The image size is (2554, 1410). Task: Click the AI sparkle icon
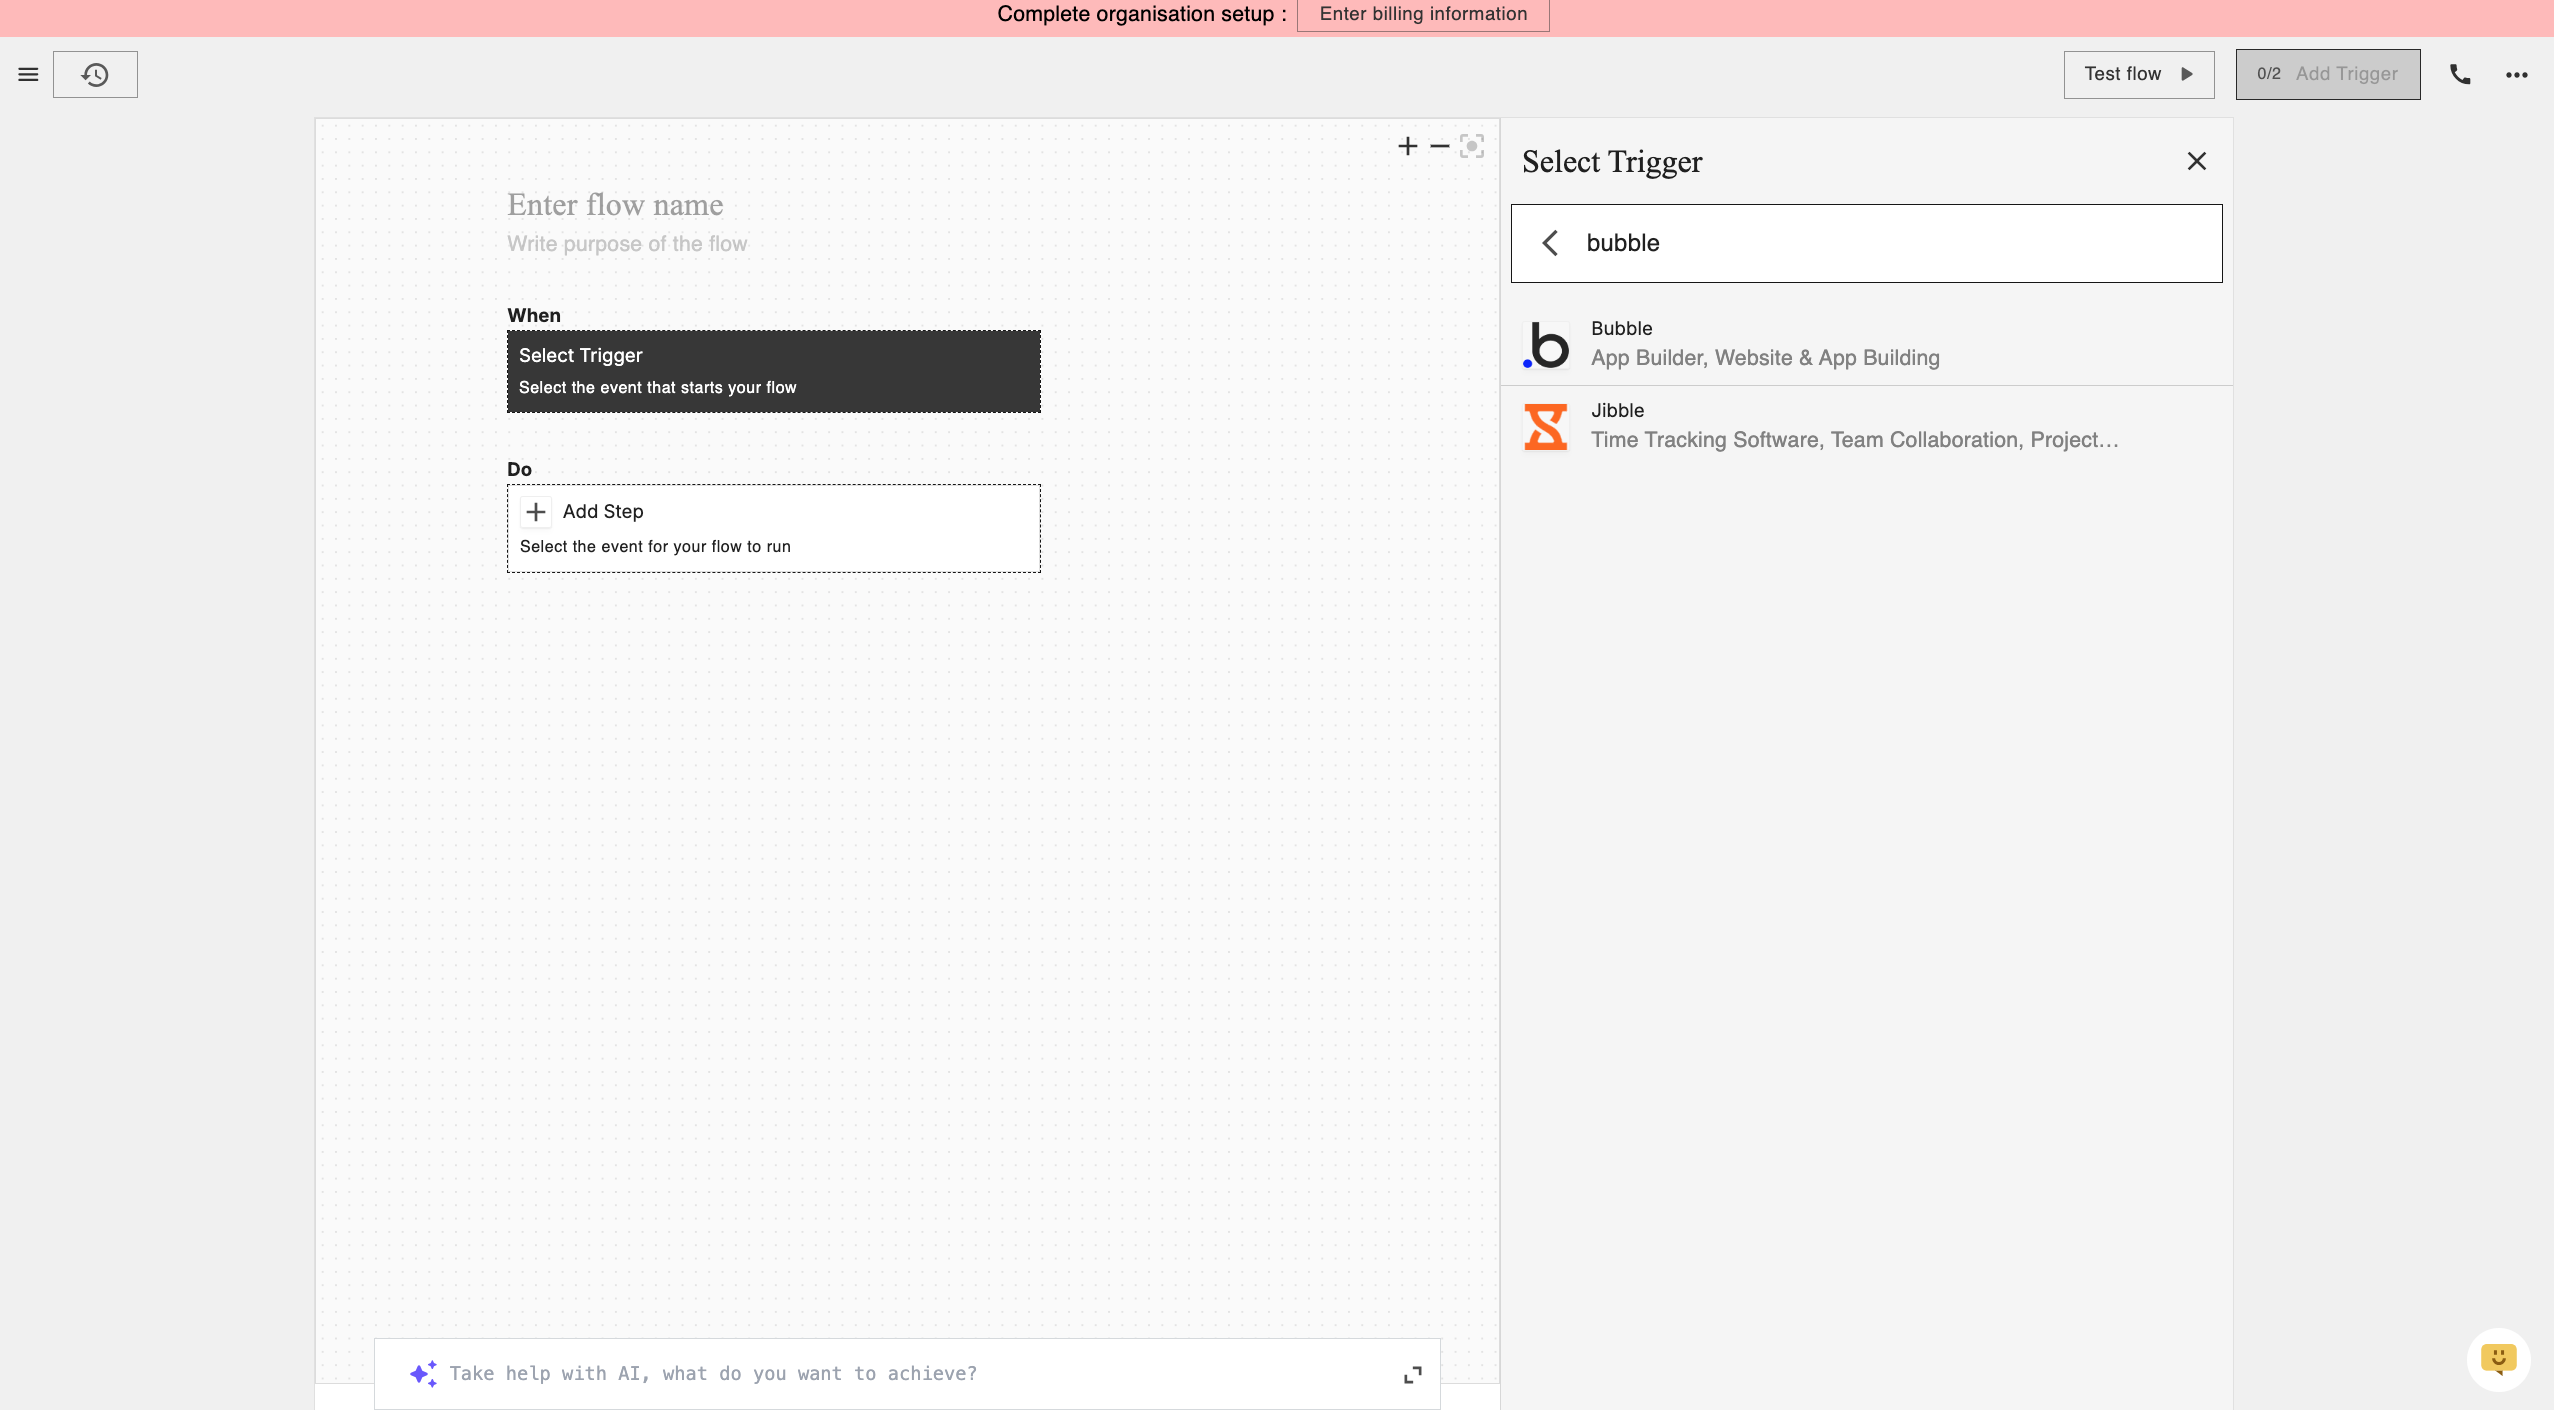(423, 1374)
